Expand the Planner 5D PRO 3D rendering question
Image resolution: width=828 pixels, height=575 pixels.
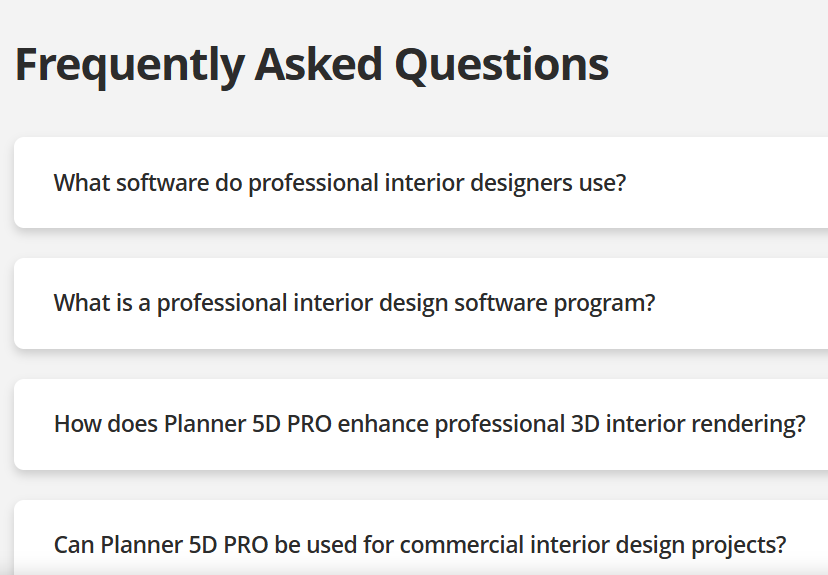429,424
